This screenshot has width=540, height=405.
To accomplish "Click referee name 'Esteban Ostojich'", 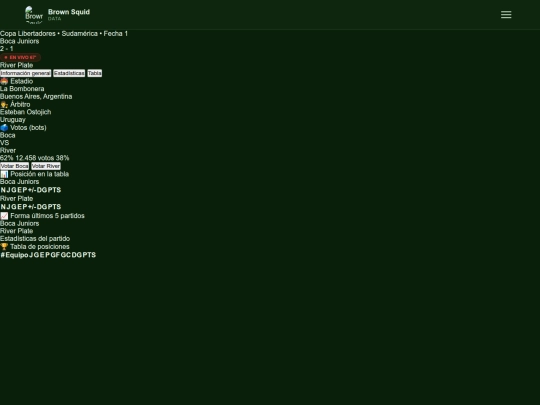I will 25,112.
